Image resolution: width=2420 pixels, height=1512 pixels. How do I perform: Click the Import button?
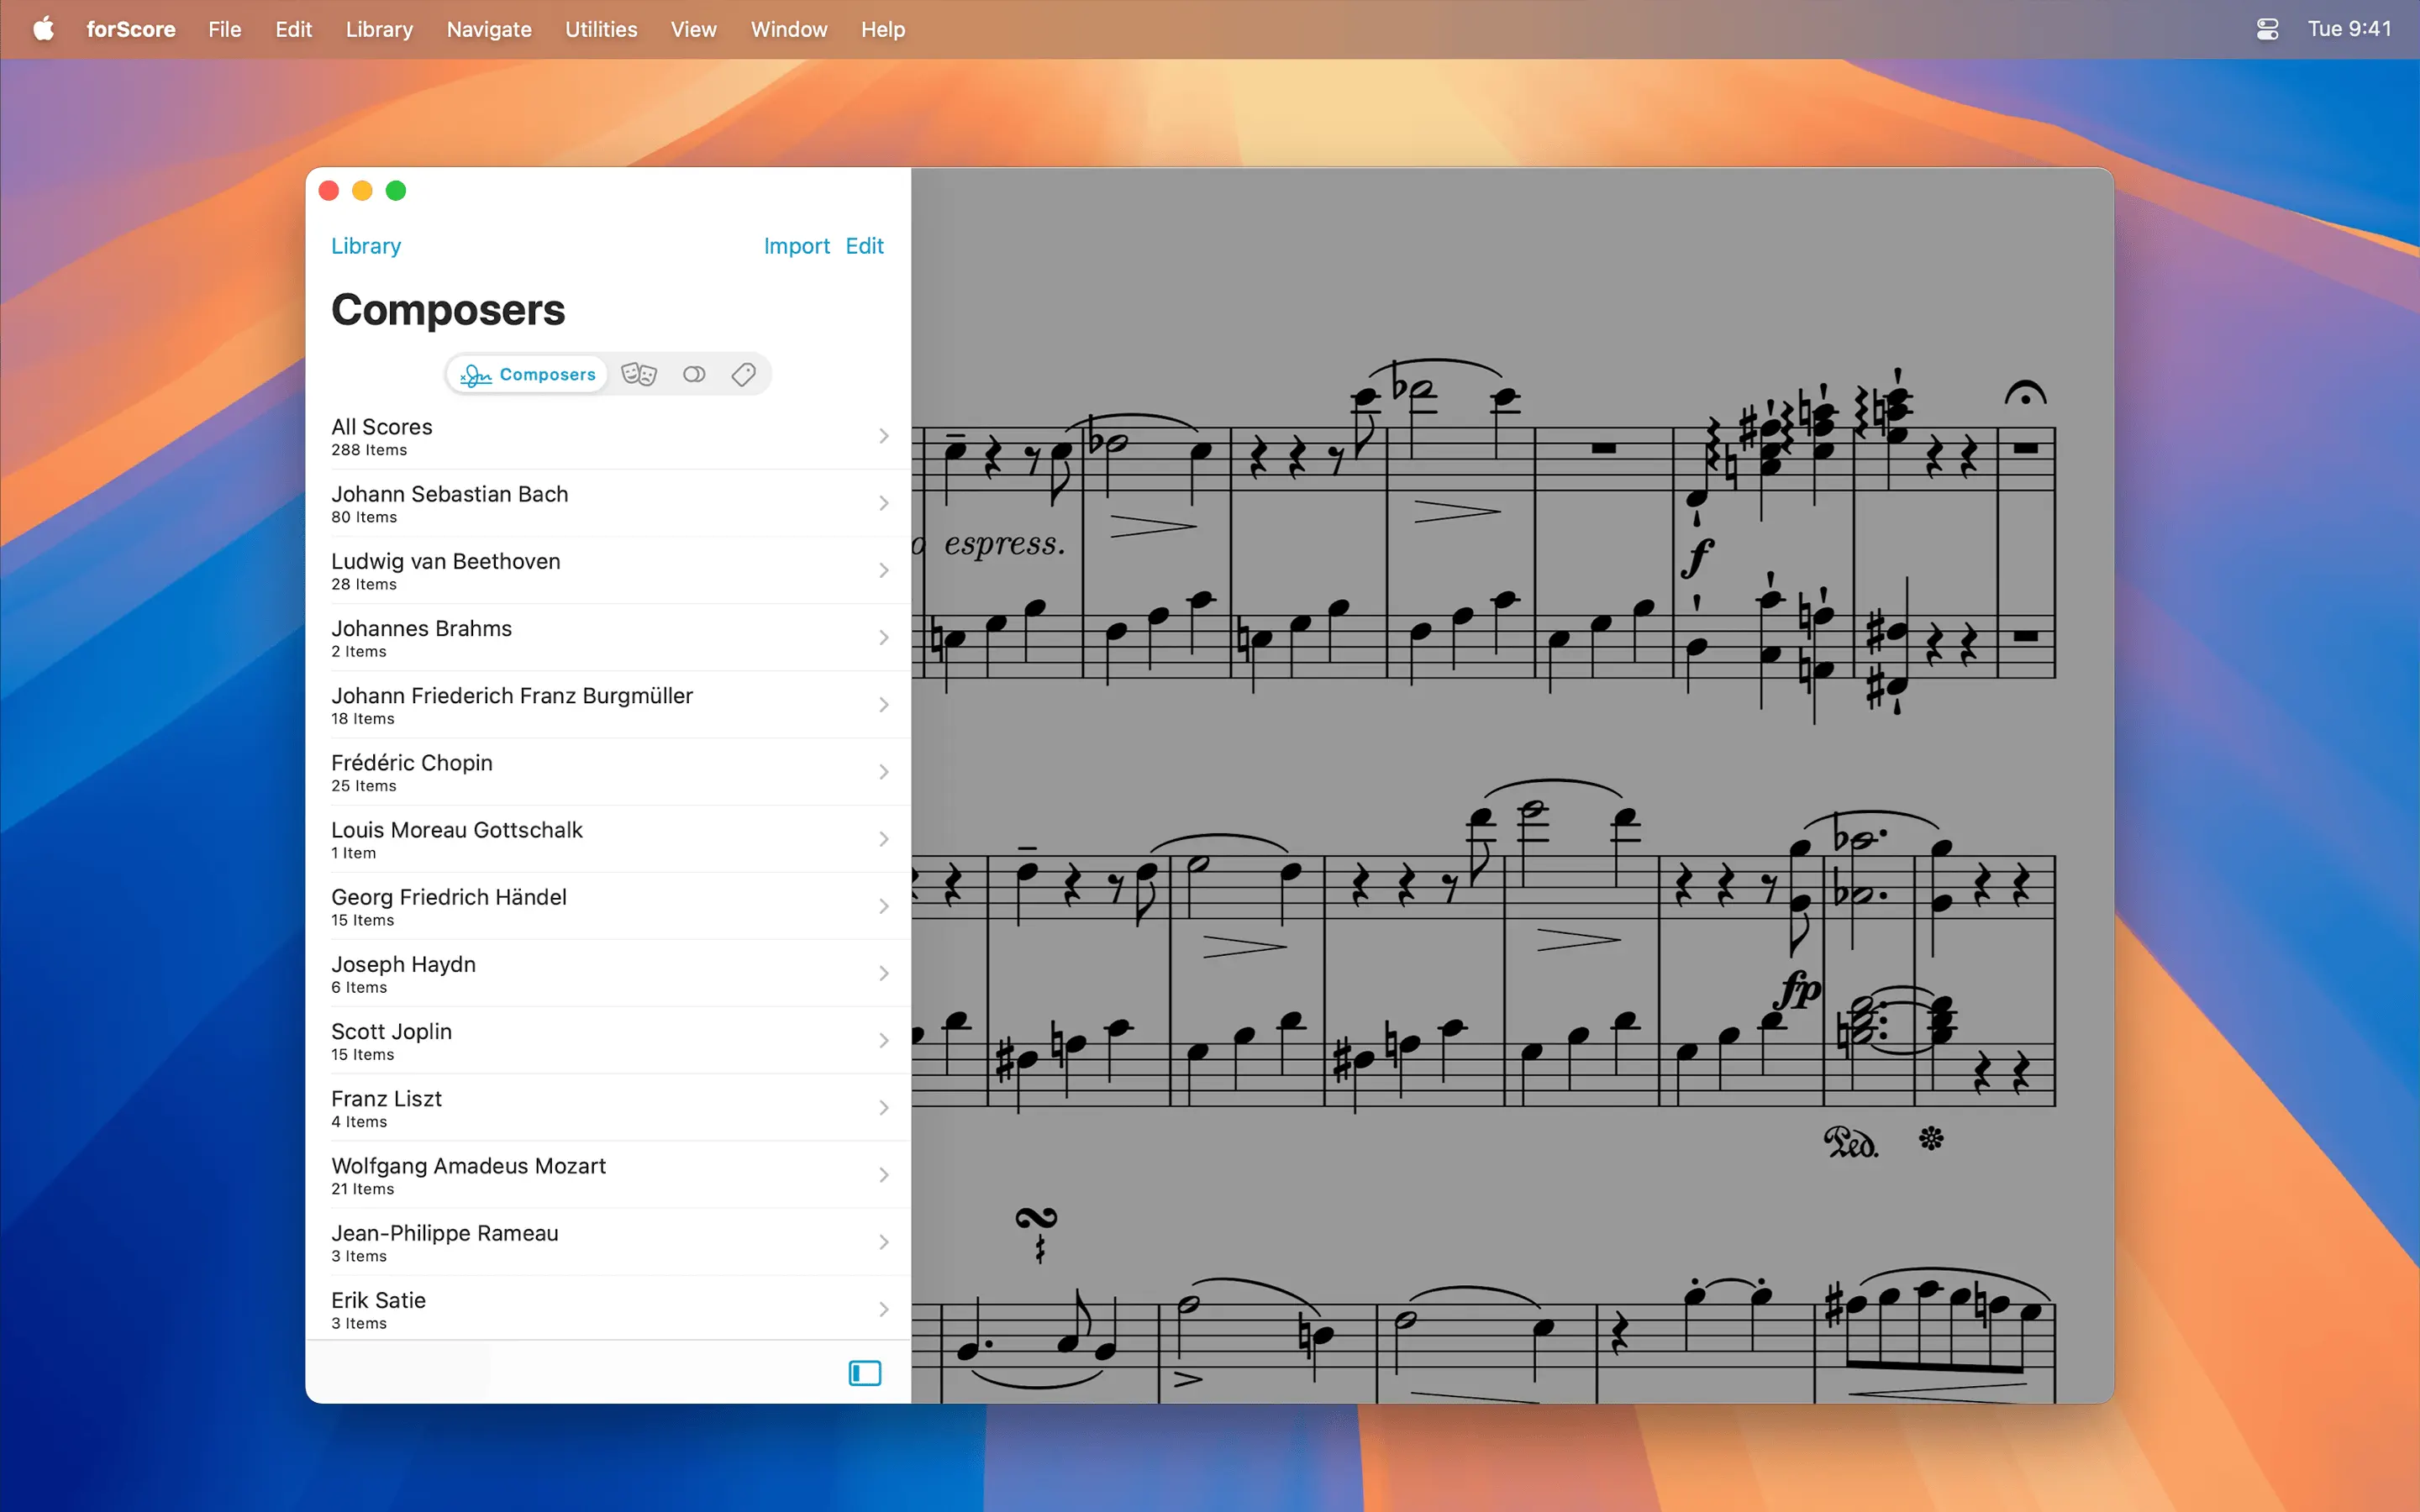[796, 246]
